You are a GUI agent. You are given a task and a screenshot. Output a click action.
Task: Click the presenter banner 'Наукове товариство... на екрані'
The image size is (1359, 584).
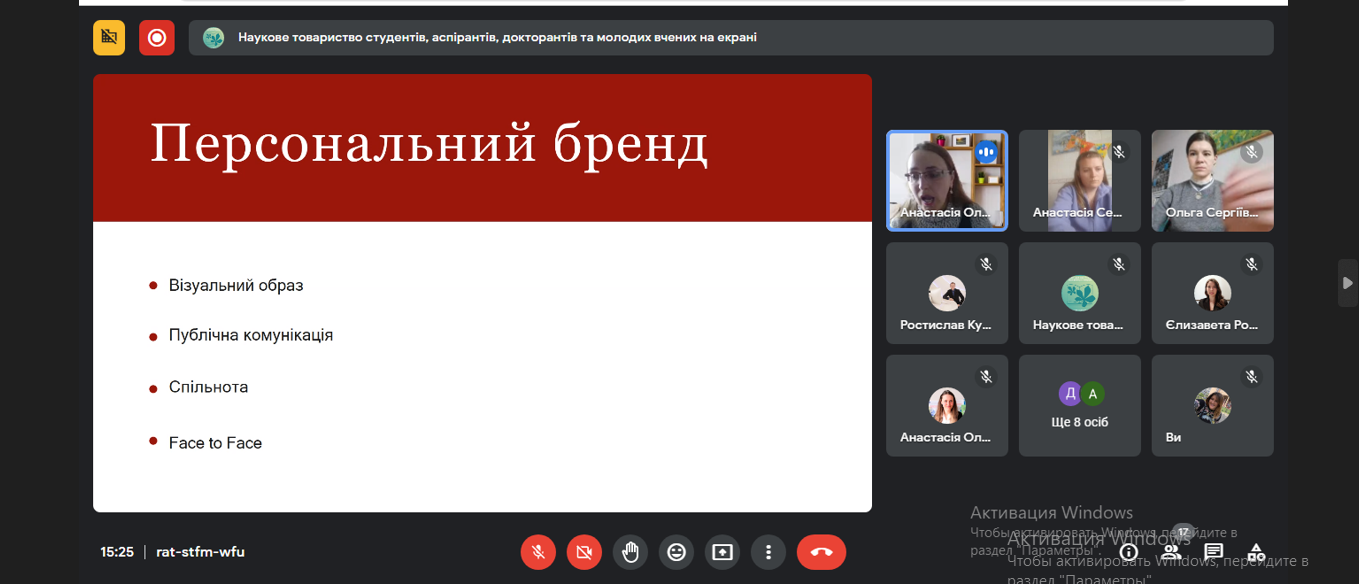click(x=730, y=38)
